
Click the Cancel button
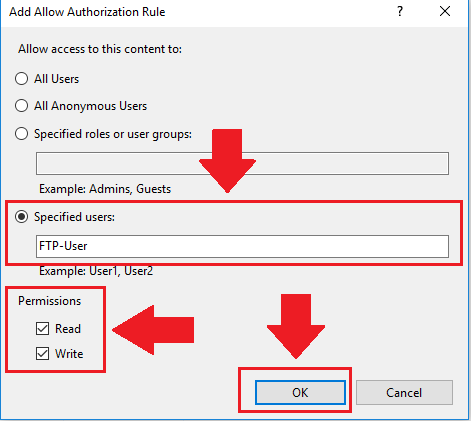[x=404, y=393]
